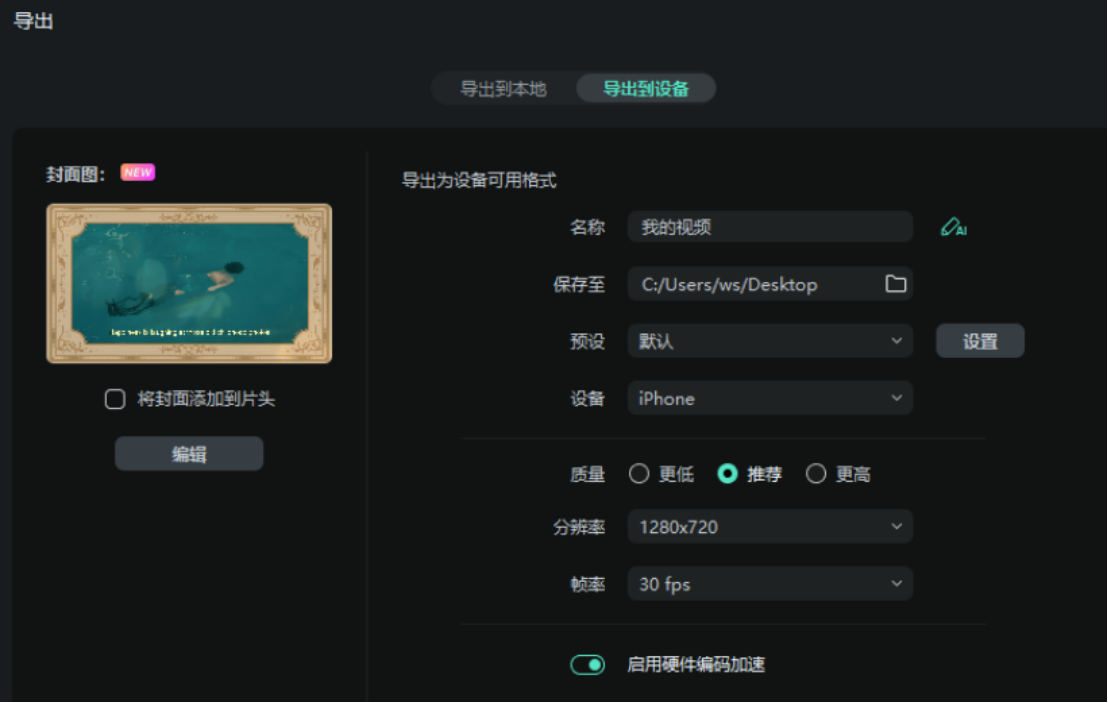
Task: Expand the 分辨率 dropdown showing 1280x720
Action: pos(770,526)
